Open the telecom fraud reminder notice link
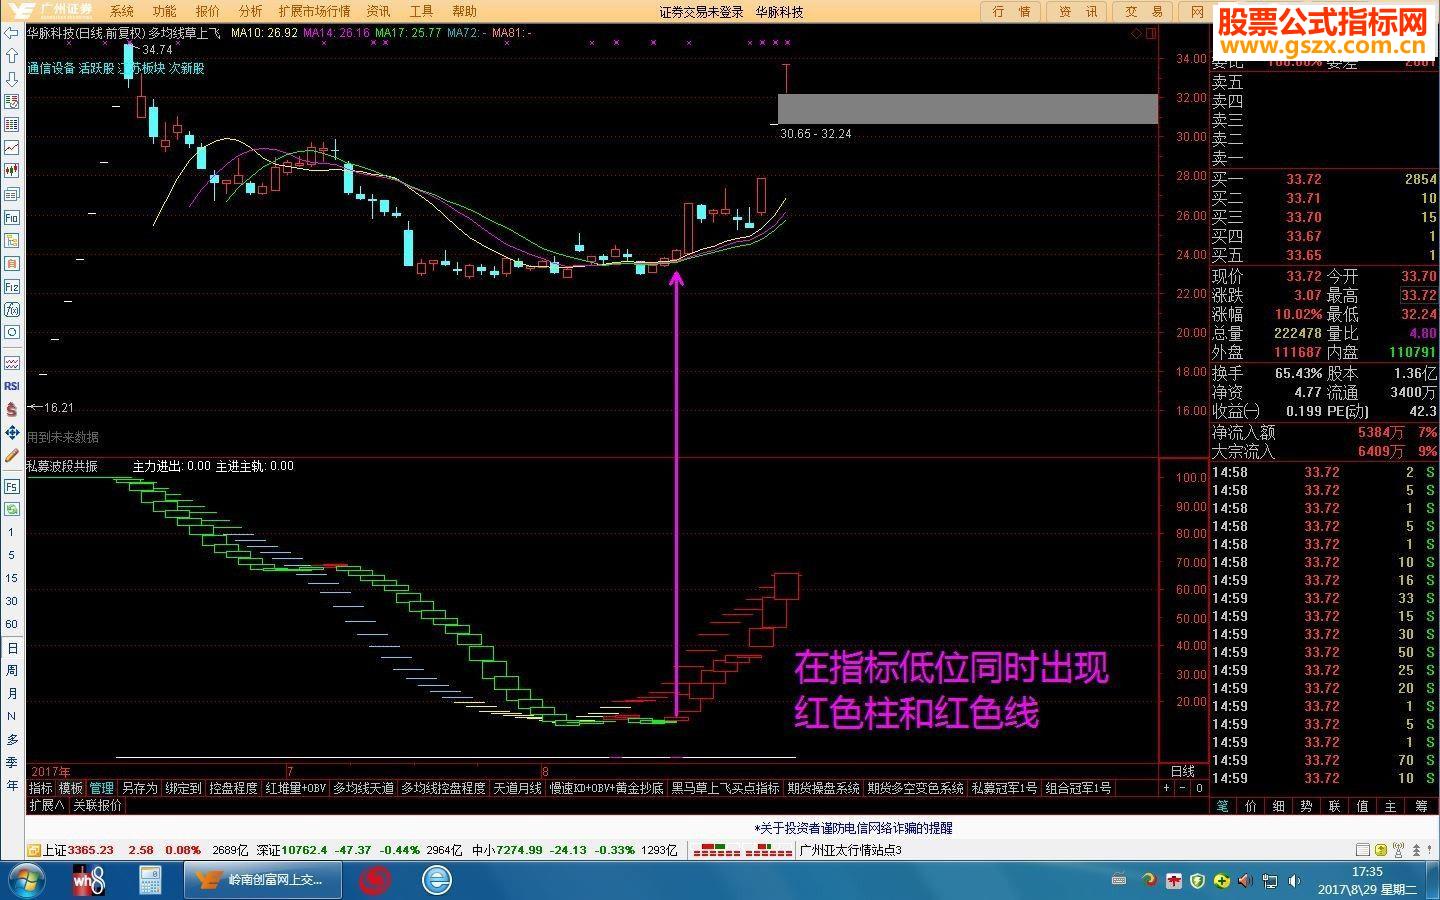 point(855,828)
